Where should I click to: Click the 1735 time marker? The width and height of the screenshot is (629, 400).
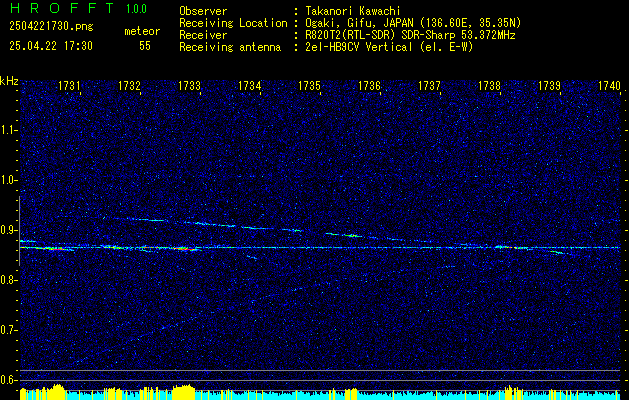click(x=309, y=85)
